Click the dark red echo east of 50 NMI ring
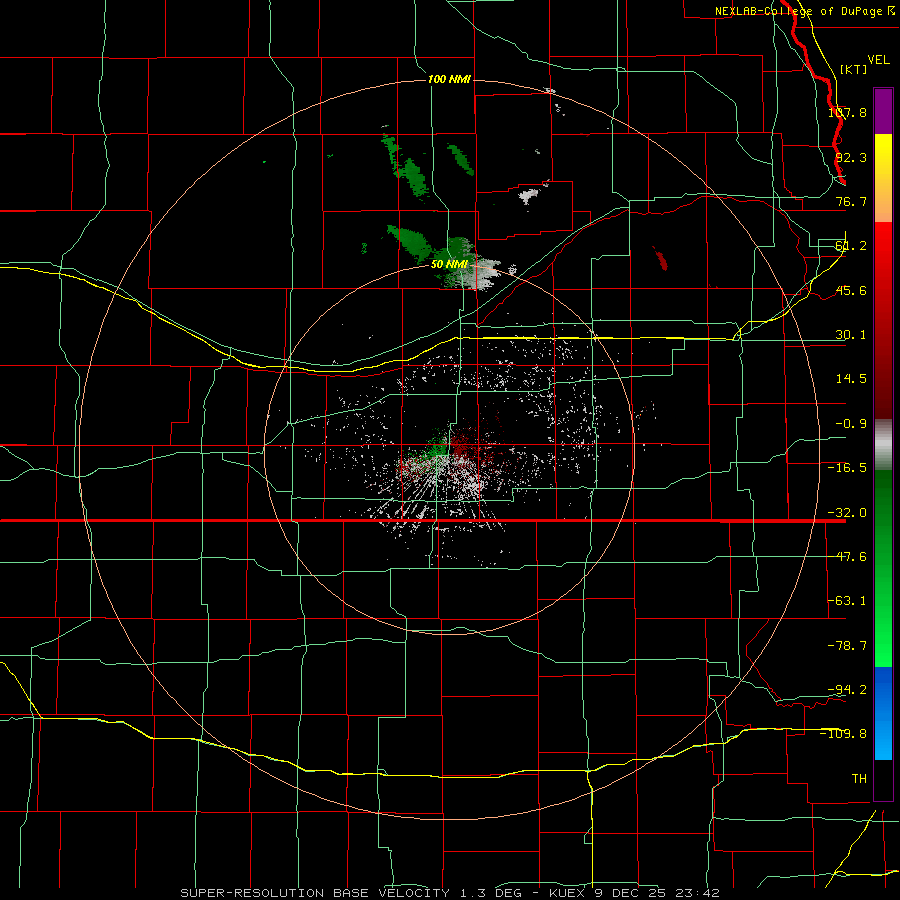Viewport: 900px width, 900px height. (660, 258)
